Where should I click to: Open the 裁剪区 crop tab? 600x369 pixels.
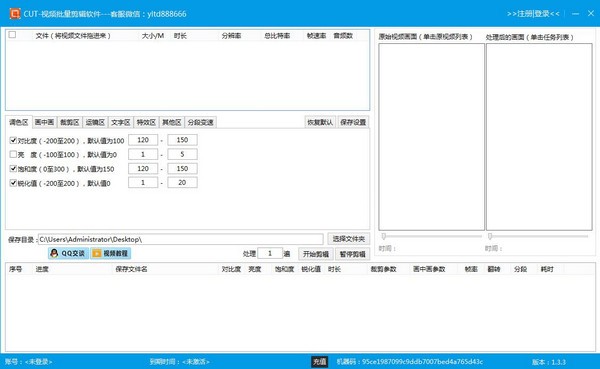point(70,122)
